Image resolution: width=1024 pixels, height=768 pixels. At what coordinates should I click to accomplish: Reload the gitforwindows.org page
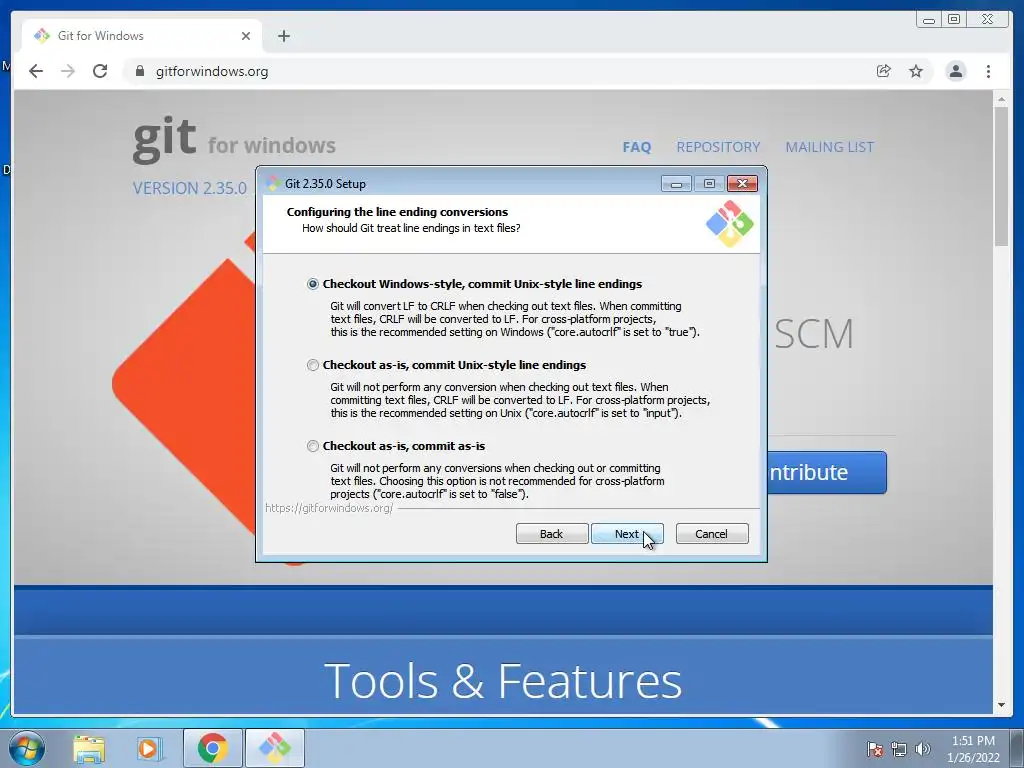[x=100, y=71]
